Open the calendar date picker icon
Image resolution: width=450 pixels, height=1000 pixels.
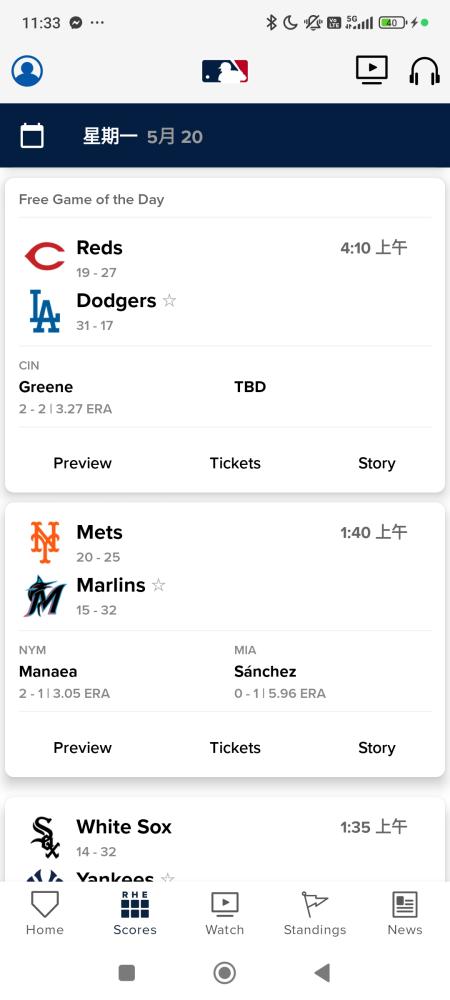(x=32, y=136)
